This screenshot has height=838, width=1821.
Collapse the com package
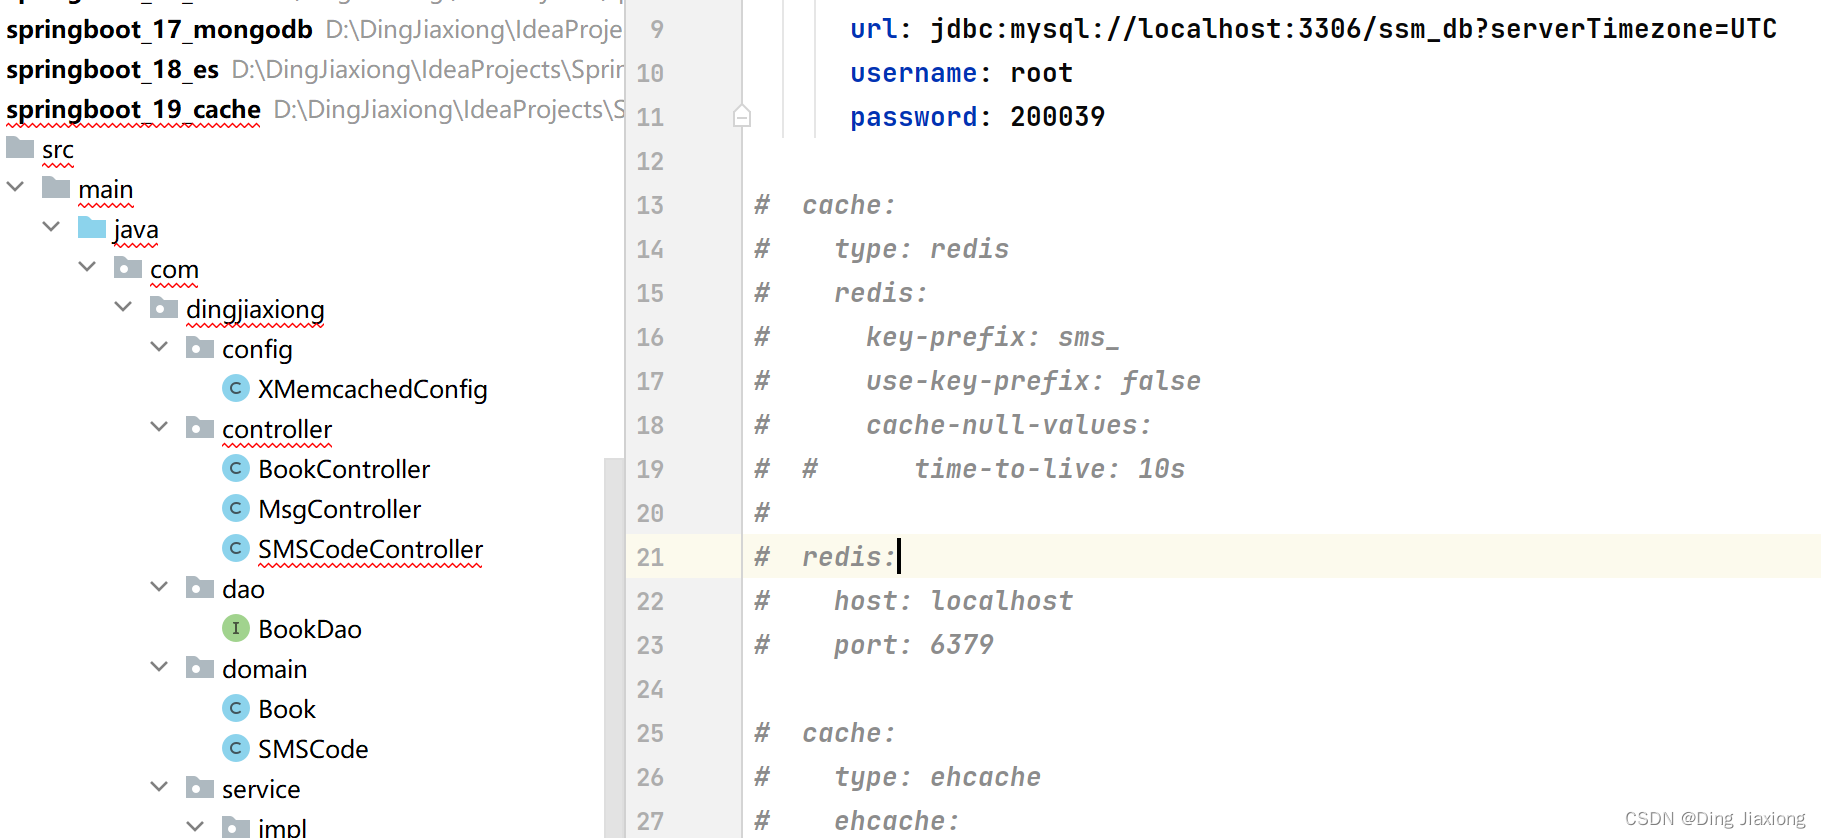click(87, 267)
